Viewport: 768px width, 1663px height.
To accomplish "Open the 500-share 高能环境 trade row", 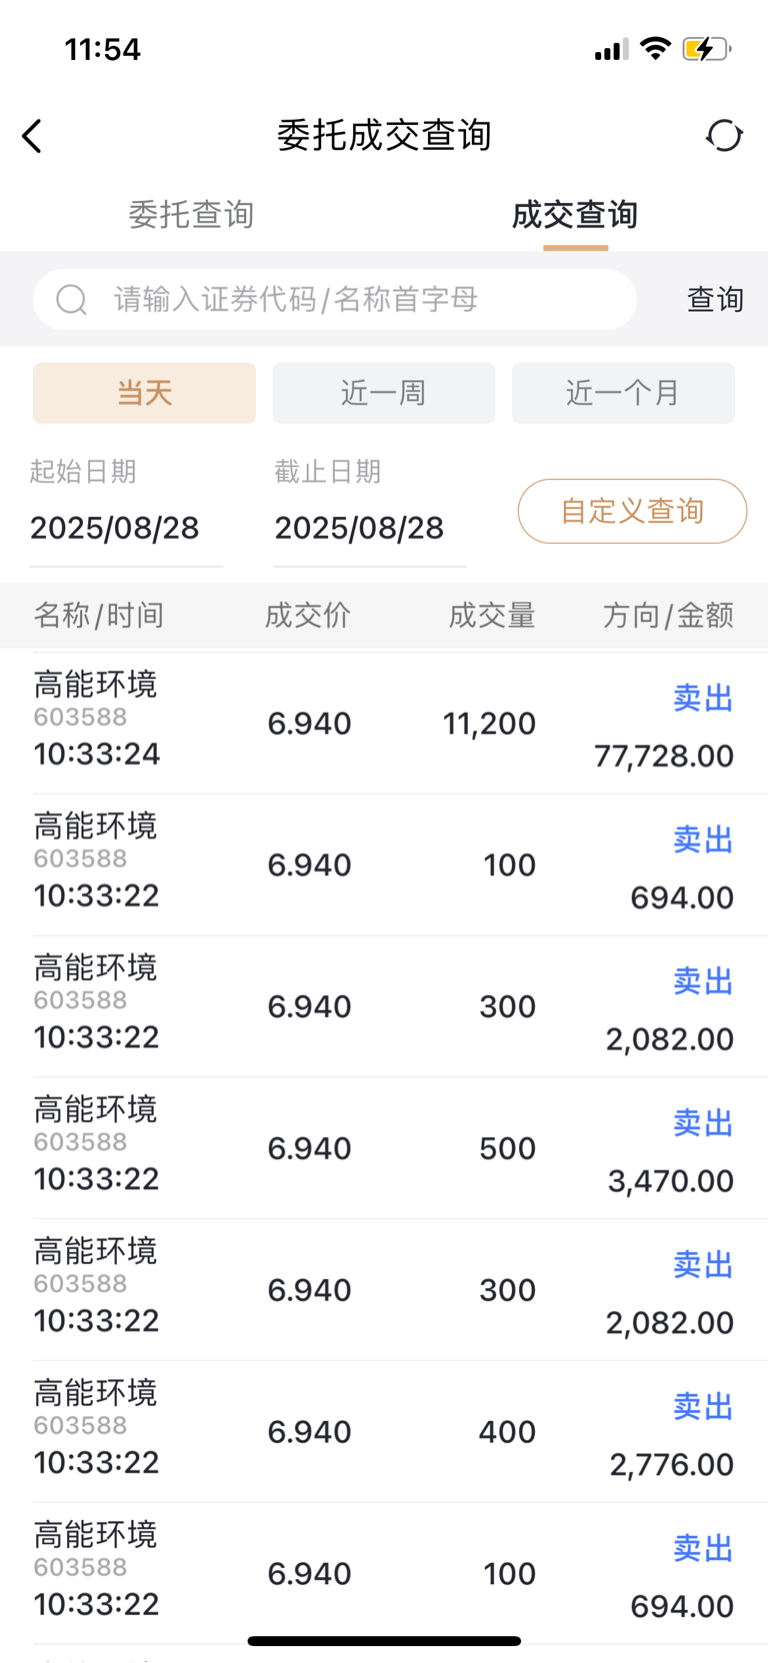I will point(384,1148).
